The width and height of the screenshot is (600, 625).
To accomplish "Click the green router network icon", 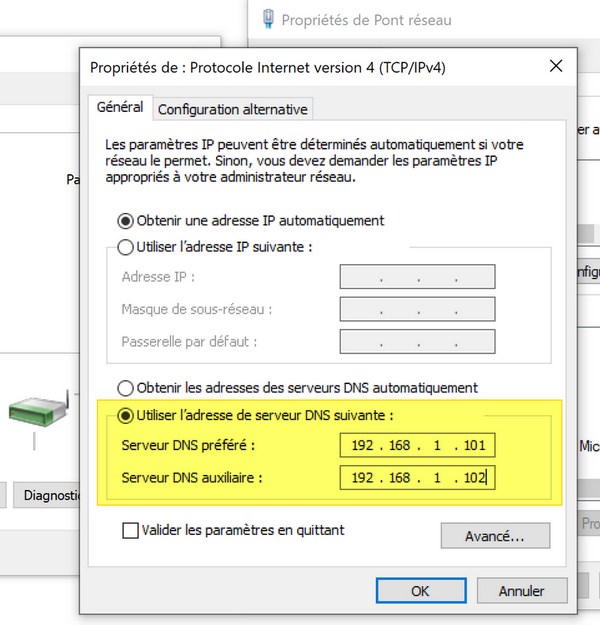I will coord(38,410).
